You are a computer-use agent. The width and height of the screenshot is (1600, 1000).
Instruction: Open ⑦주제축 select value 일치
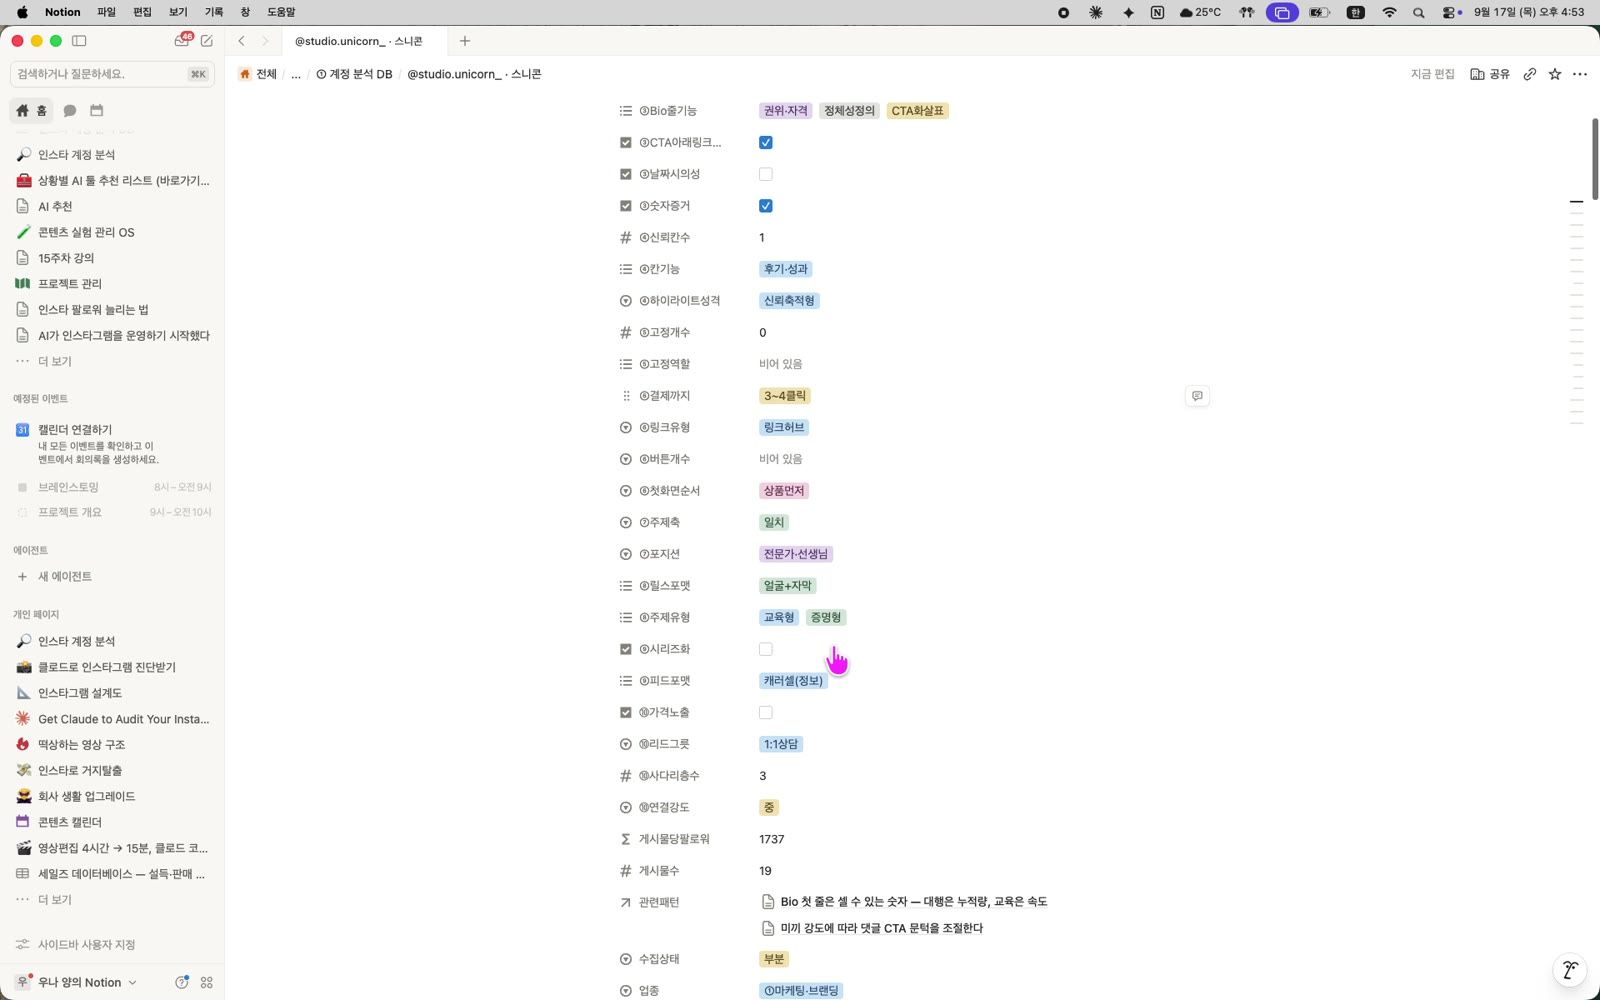(x=774, y=522)
